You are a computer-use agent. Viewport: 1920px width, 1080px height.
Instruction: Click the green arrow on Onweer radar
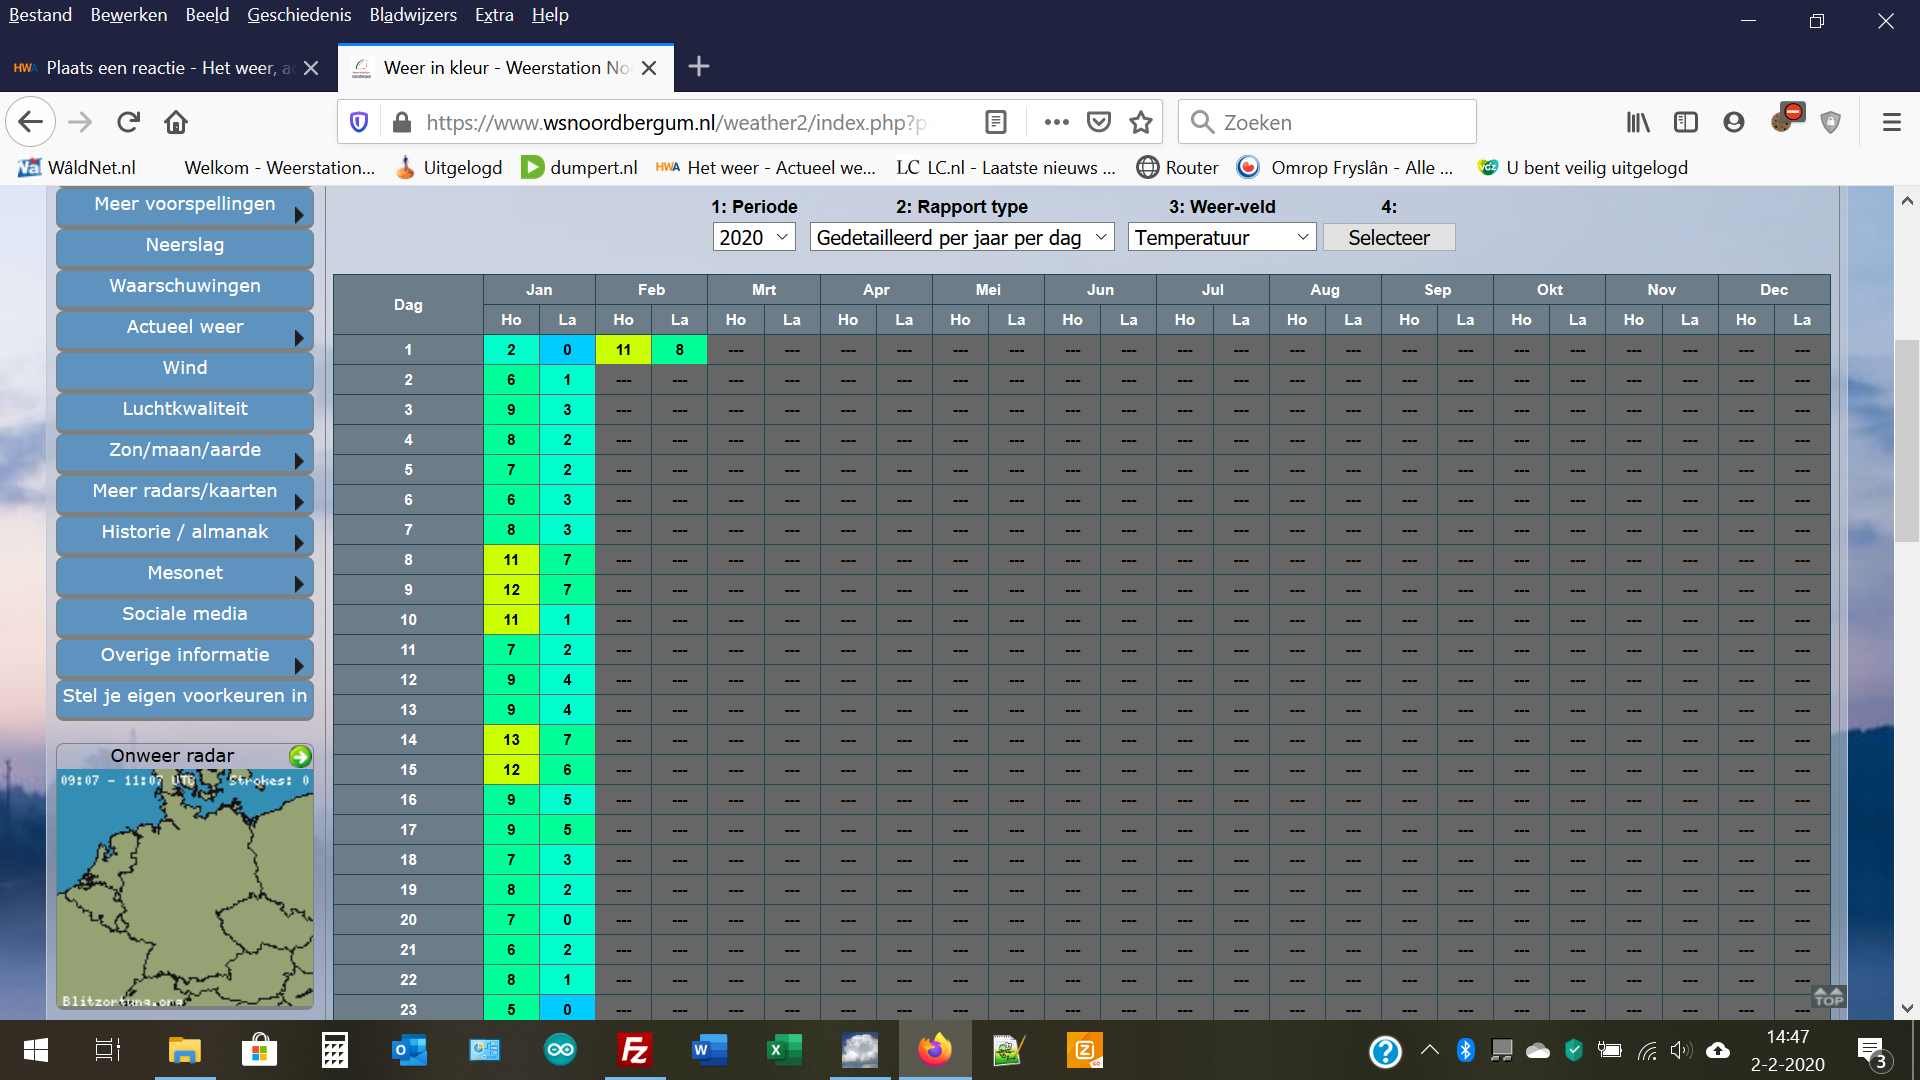[300, 756]
